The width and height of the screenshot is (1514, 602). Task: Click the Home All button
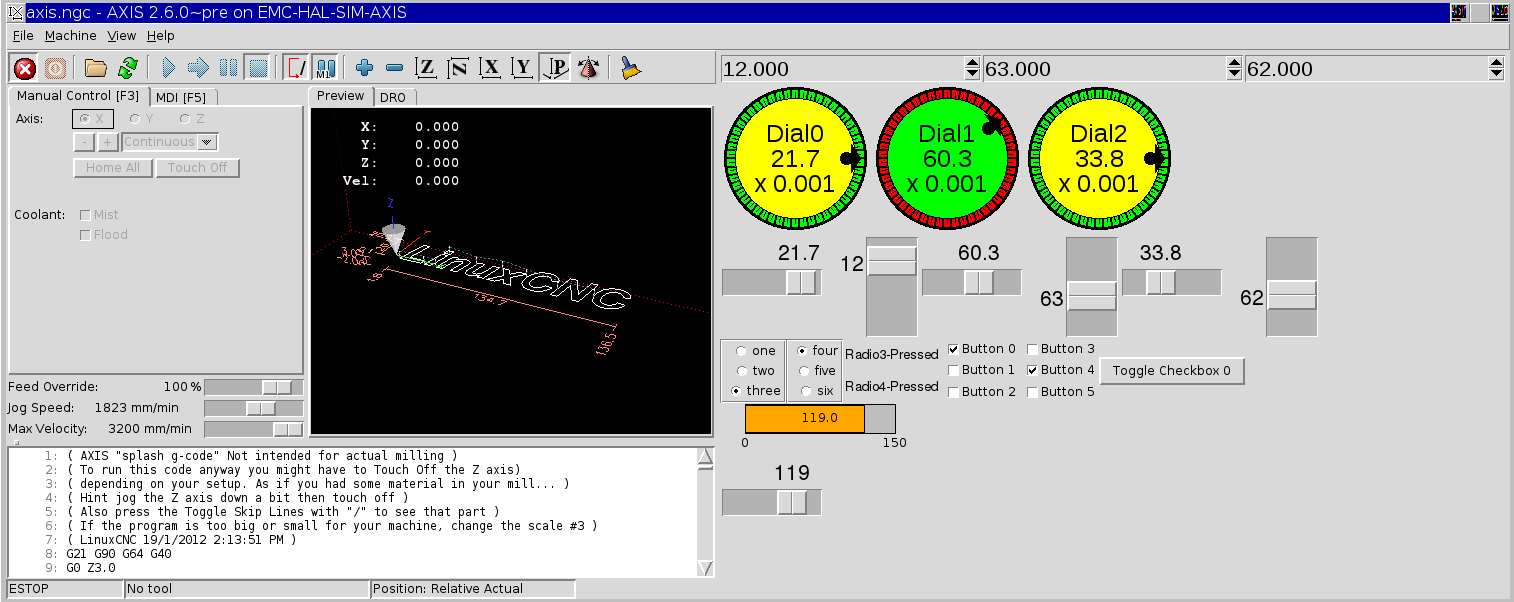[x=113, y=168]
